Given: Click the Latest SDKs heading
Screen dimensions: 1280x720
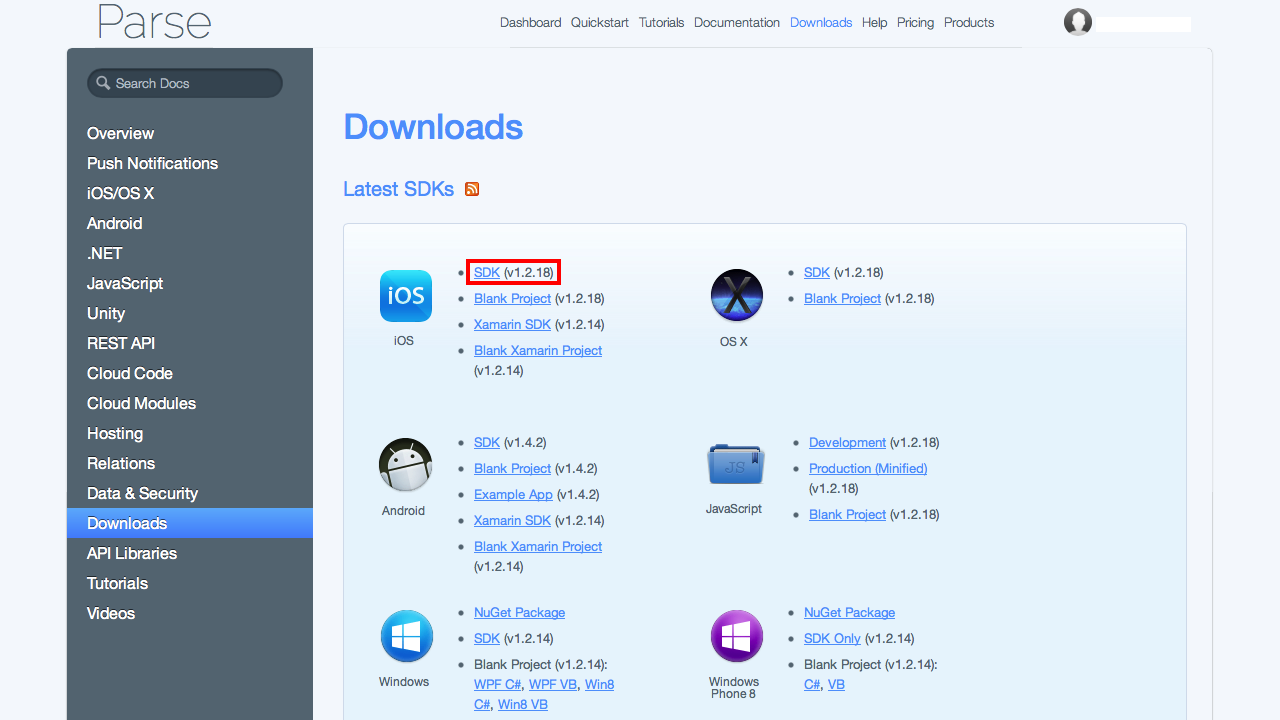Looking at the screenshot, I should pyautogui.click(x=398, y=189).
